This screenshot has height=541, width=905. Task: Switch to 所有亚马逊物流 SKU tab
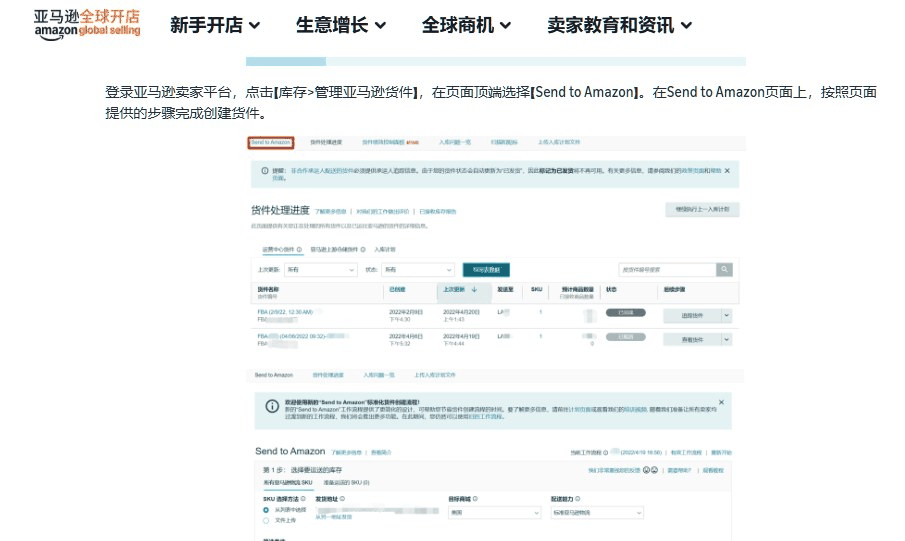click(x=287, y=483)
